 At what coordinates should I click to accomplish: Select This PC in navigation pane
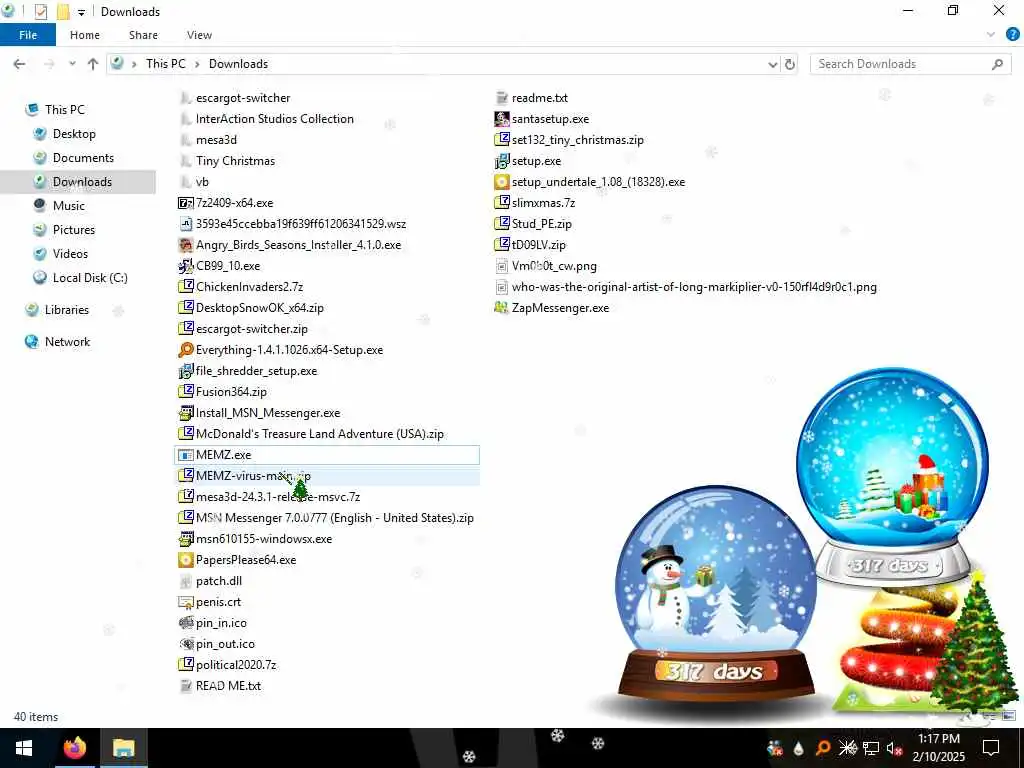tap(65, 110)
